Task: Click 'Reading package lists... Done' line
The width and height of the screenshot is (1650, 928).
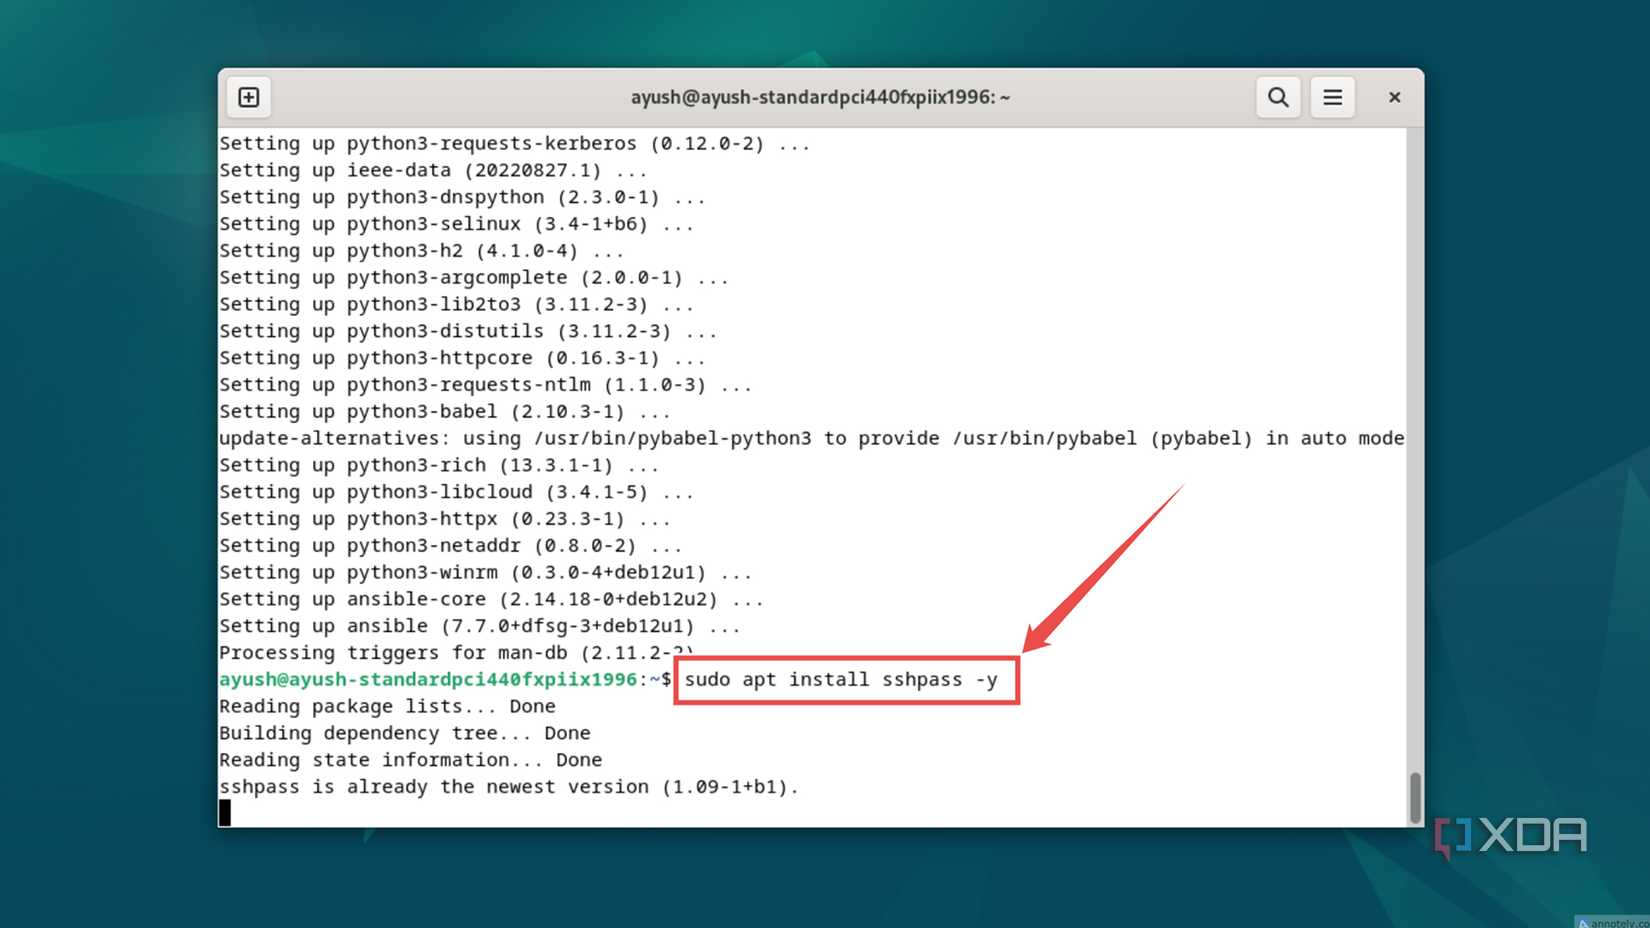Action: coord(387,706)
